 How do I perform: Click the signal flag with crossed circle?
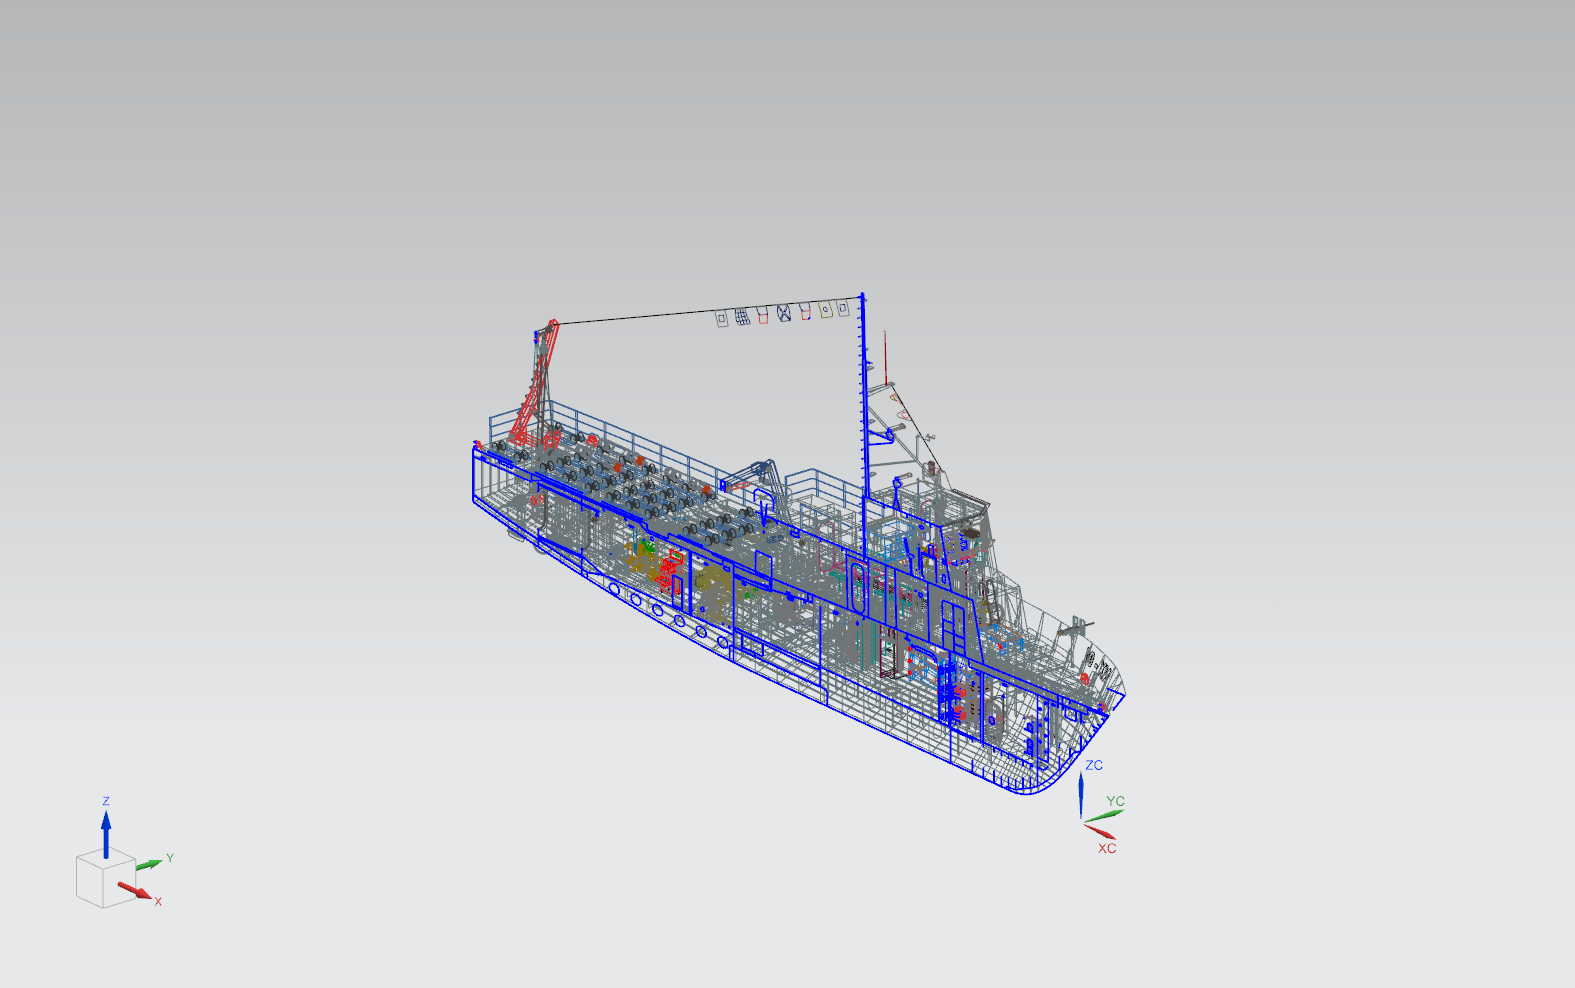pos(784,313)
